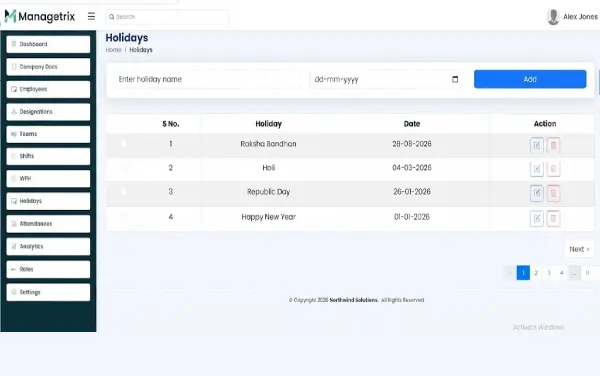Viewport: 600px width, 376px height.
Task: Open Teams in the sidebar
Action: tap(48, 134)
